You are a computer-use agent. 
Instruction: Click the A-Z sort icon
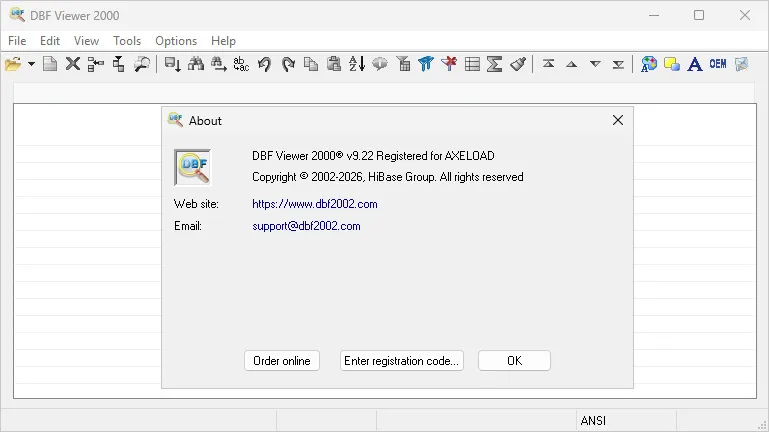(x=357, y=64)
